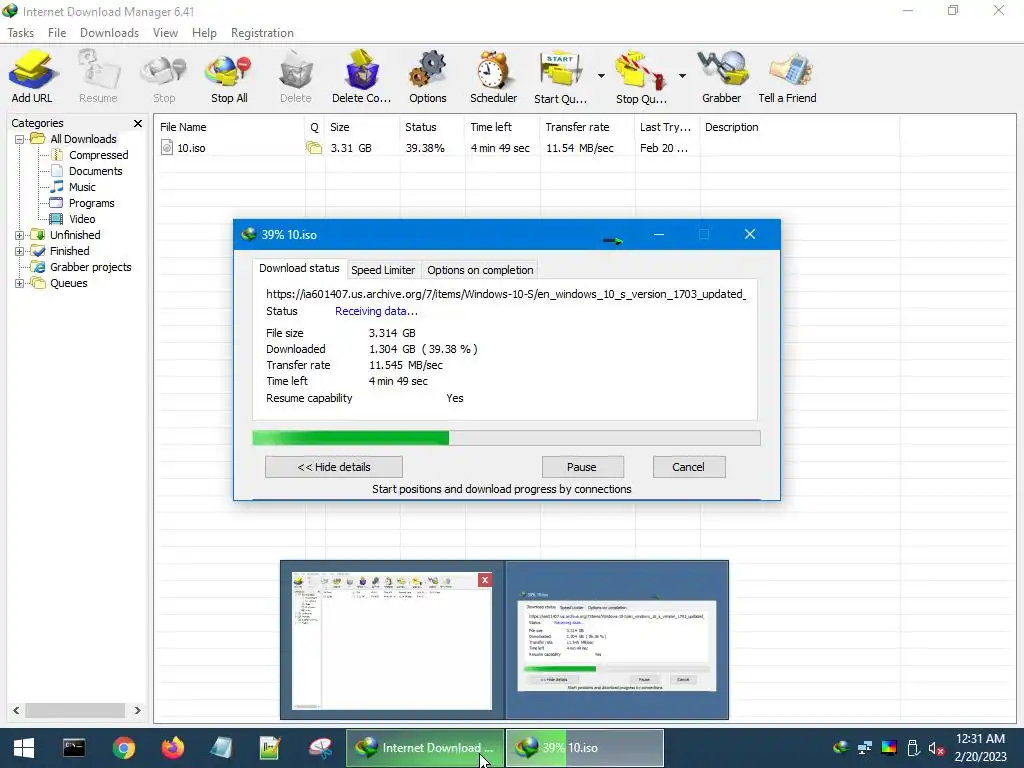Close the Categories panel
Screen dimensions: 1024x768
coord(138,123)
